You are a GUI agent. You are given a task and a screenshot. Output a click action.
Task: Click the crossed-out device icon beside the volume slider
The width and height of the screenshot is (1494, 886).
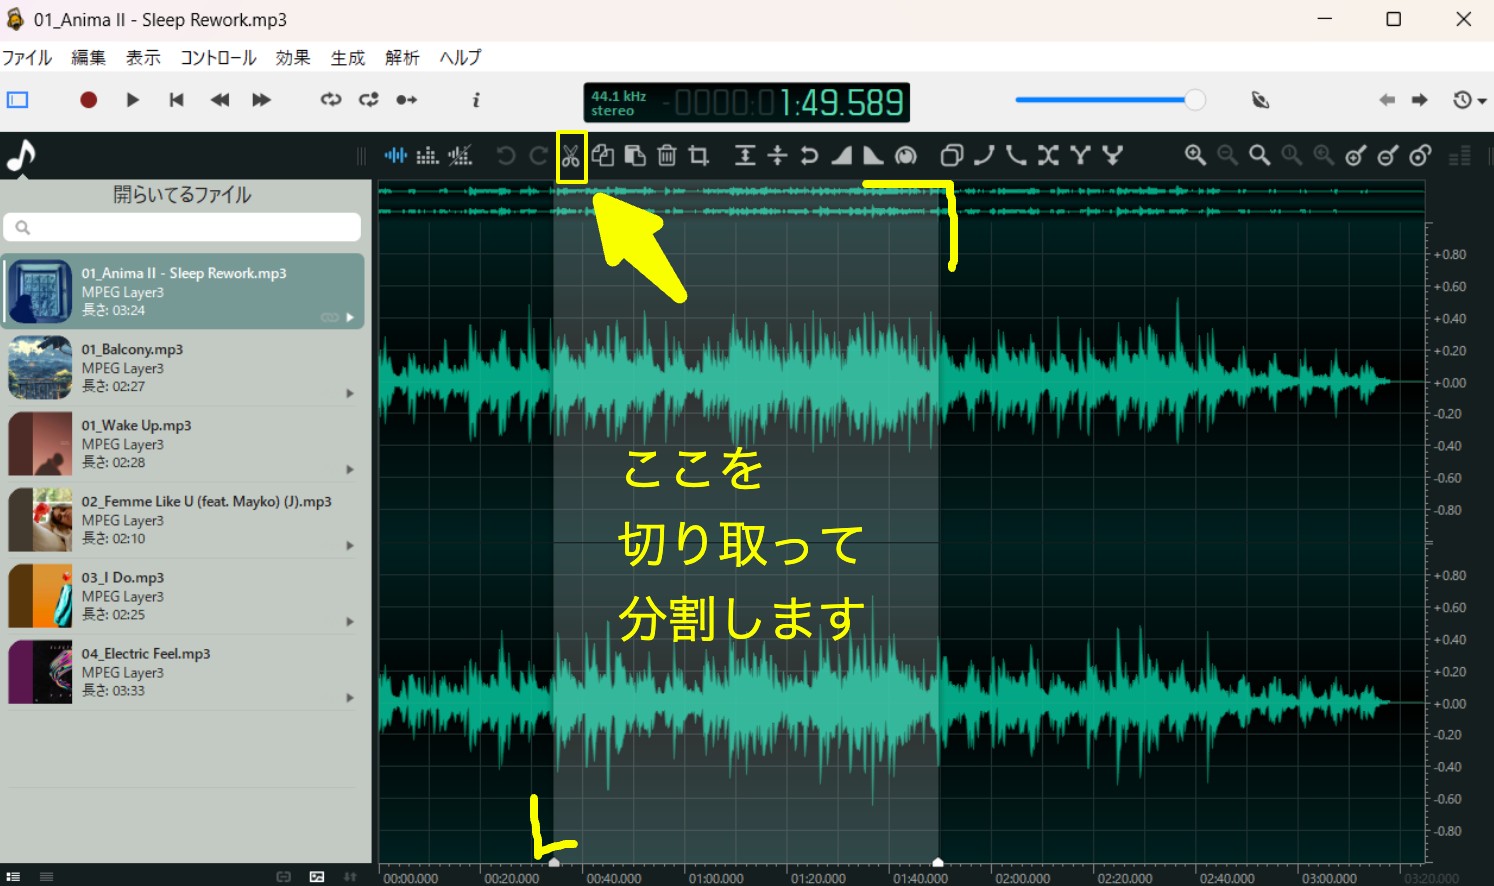(1260, 100)
